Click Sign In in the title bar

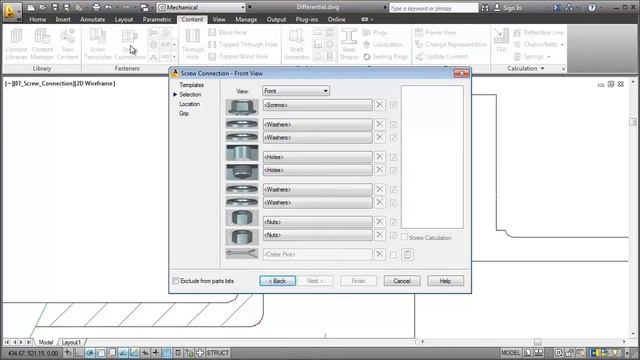click(x=508, y=8)
